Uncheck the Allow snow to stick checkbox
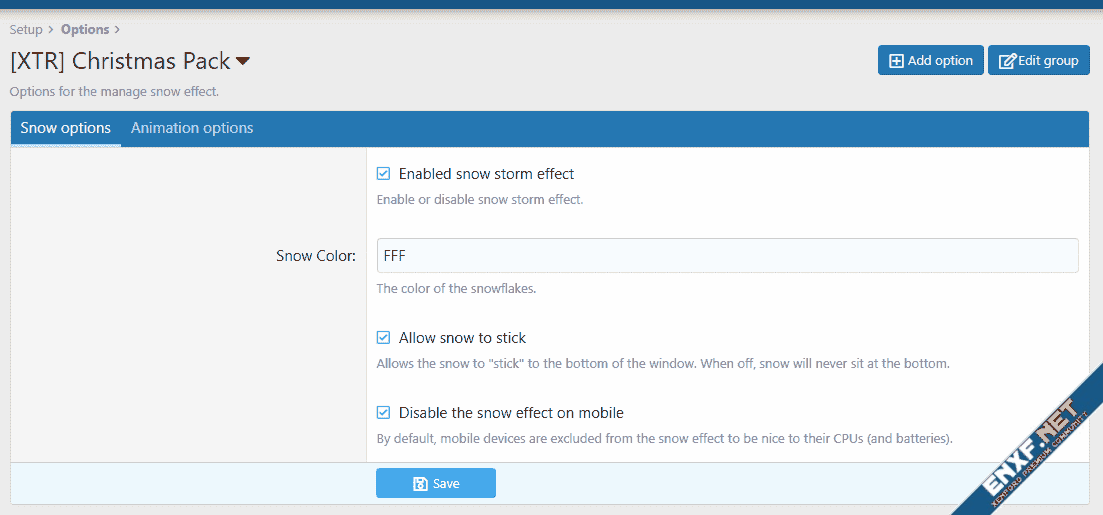Image resolution: width=1103 pixels, height=515 pixels. tap(383, 338)
